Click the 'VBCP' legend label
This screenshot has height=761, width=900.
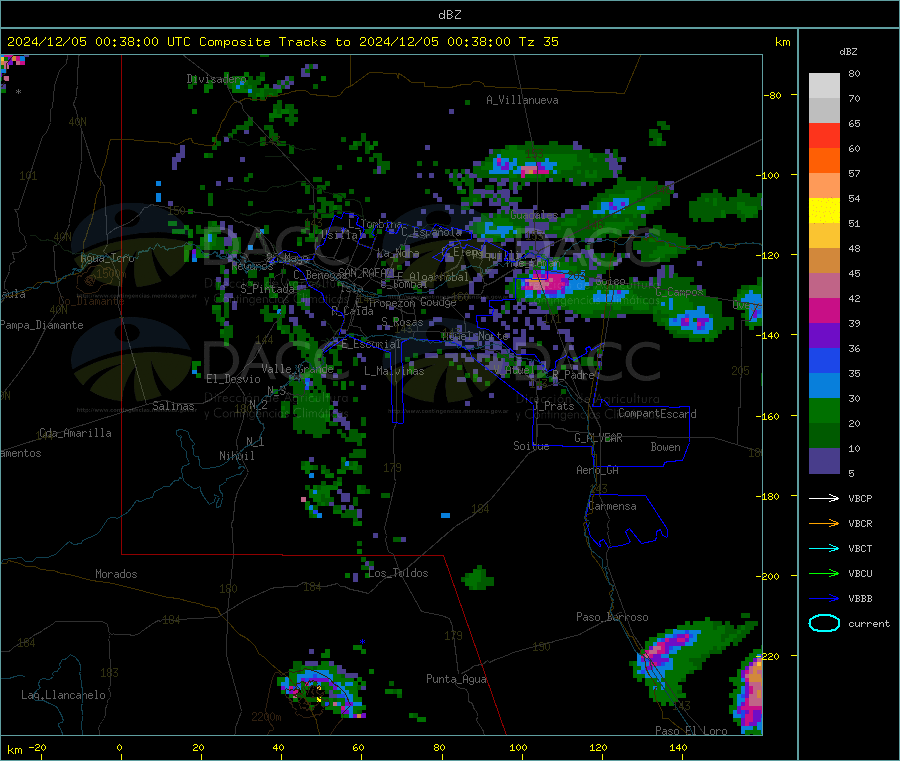[860, 498]
